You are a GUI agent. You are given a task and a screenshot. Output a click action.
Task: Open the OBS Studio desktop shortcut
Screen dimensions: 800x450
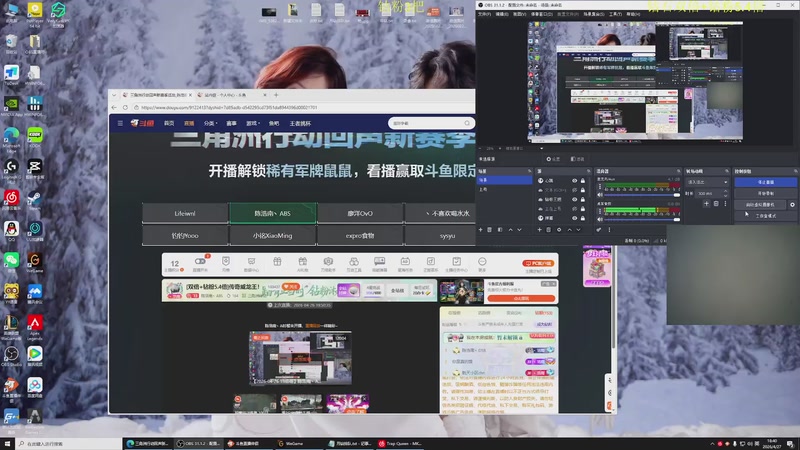(11, 356)
